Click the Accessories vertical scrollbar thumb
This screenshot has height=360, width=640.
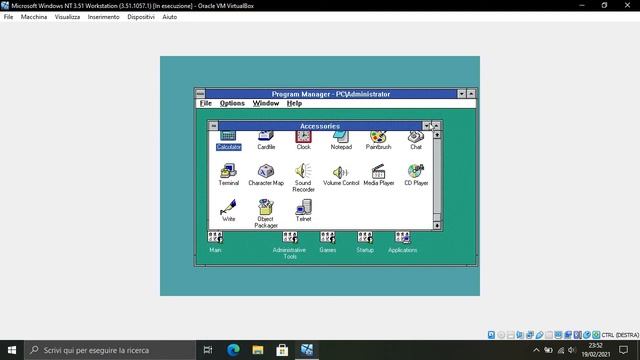pyautogui.click(x=437, y=217)
